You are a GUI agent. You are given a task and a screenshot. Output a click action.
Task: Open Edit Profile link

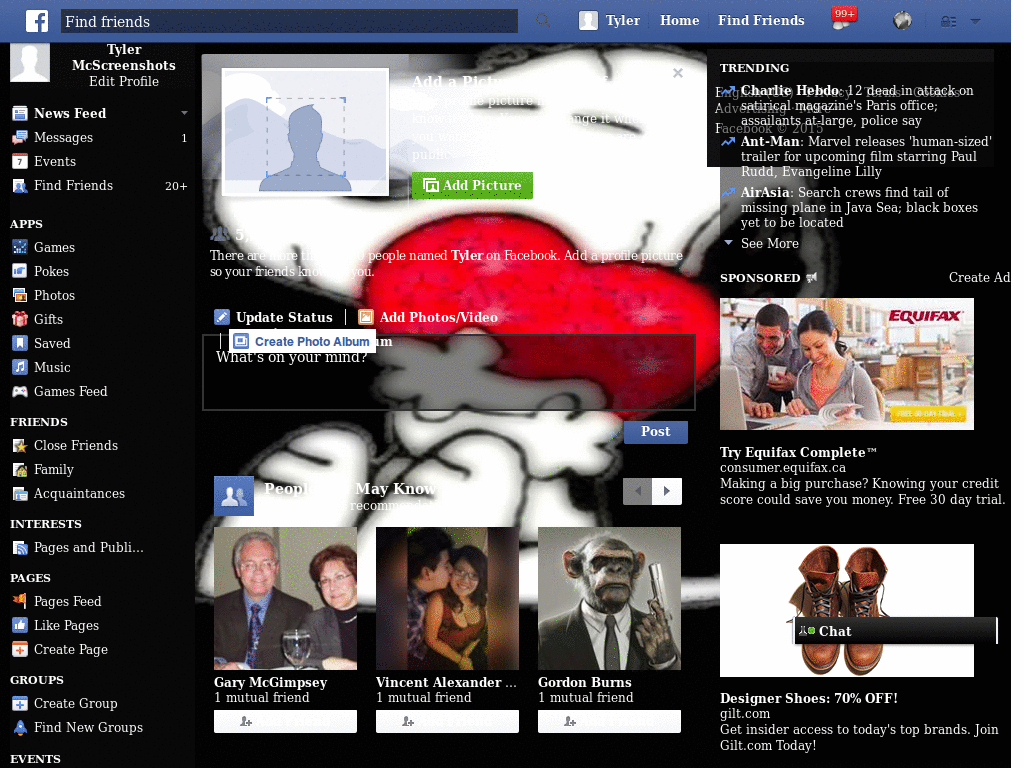point(124,81)
